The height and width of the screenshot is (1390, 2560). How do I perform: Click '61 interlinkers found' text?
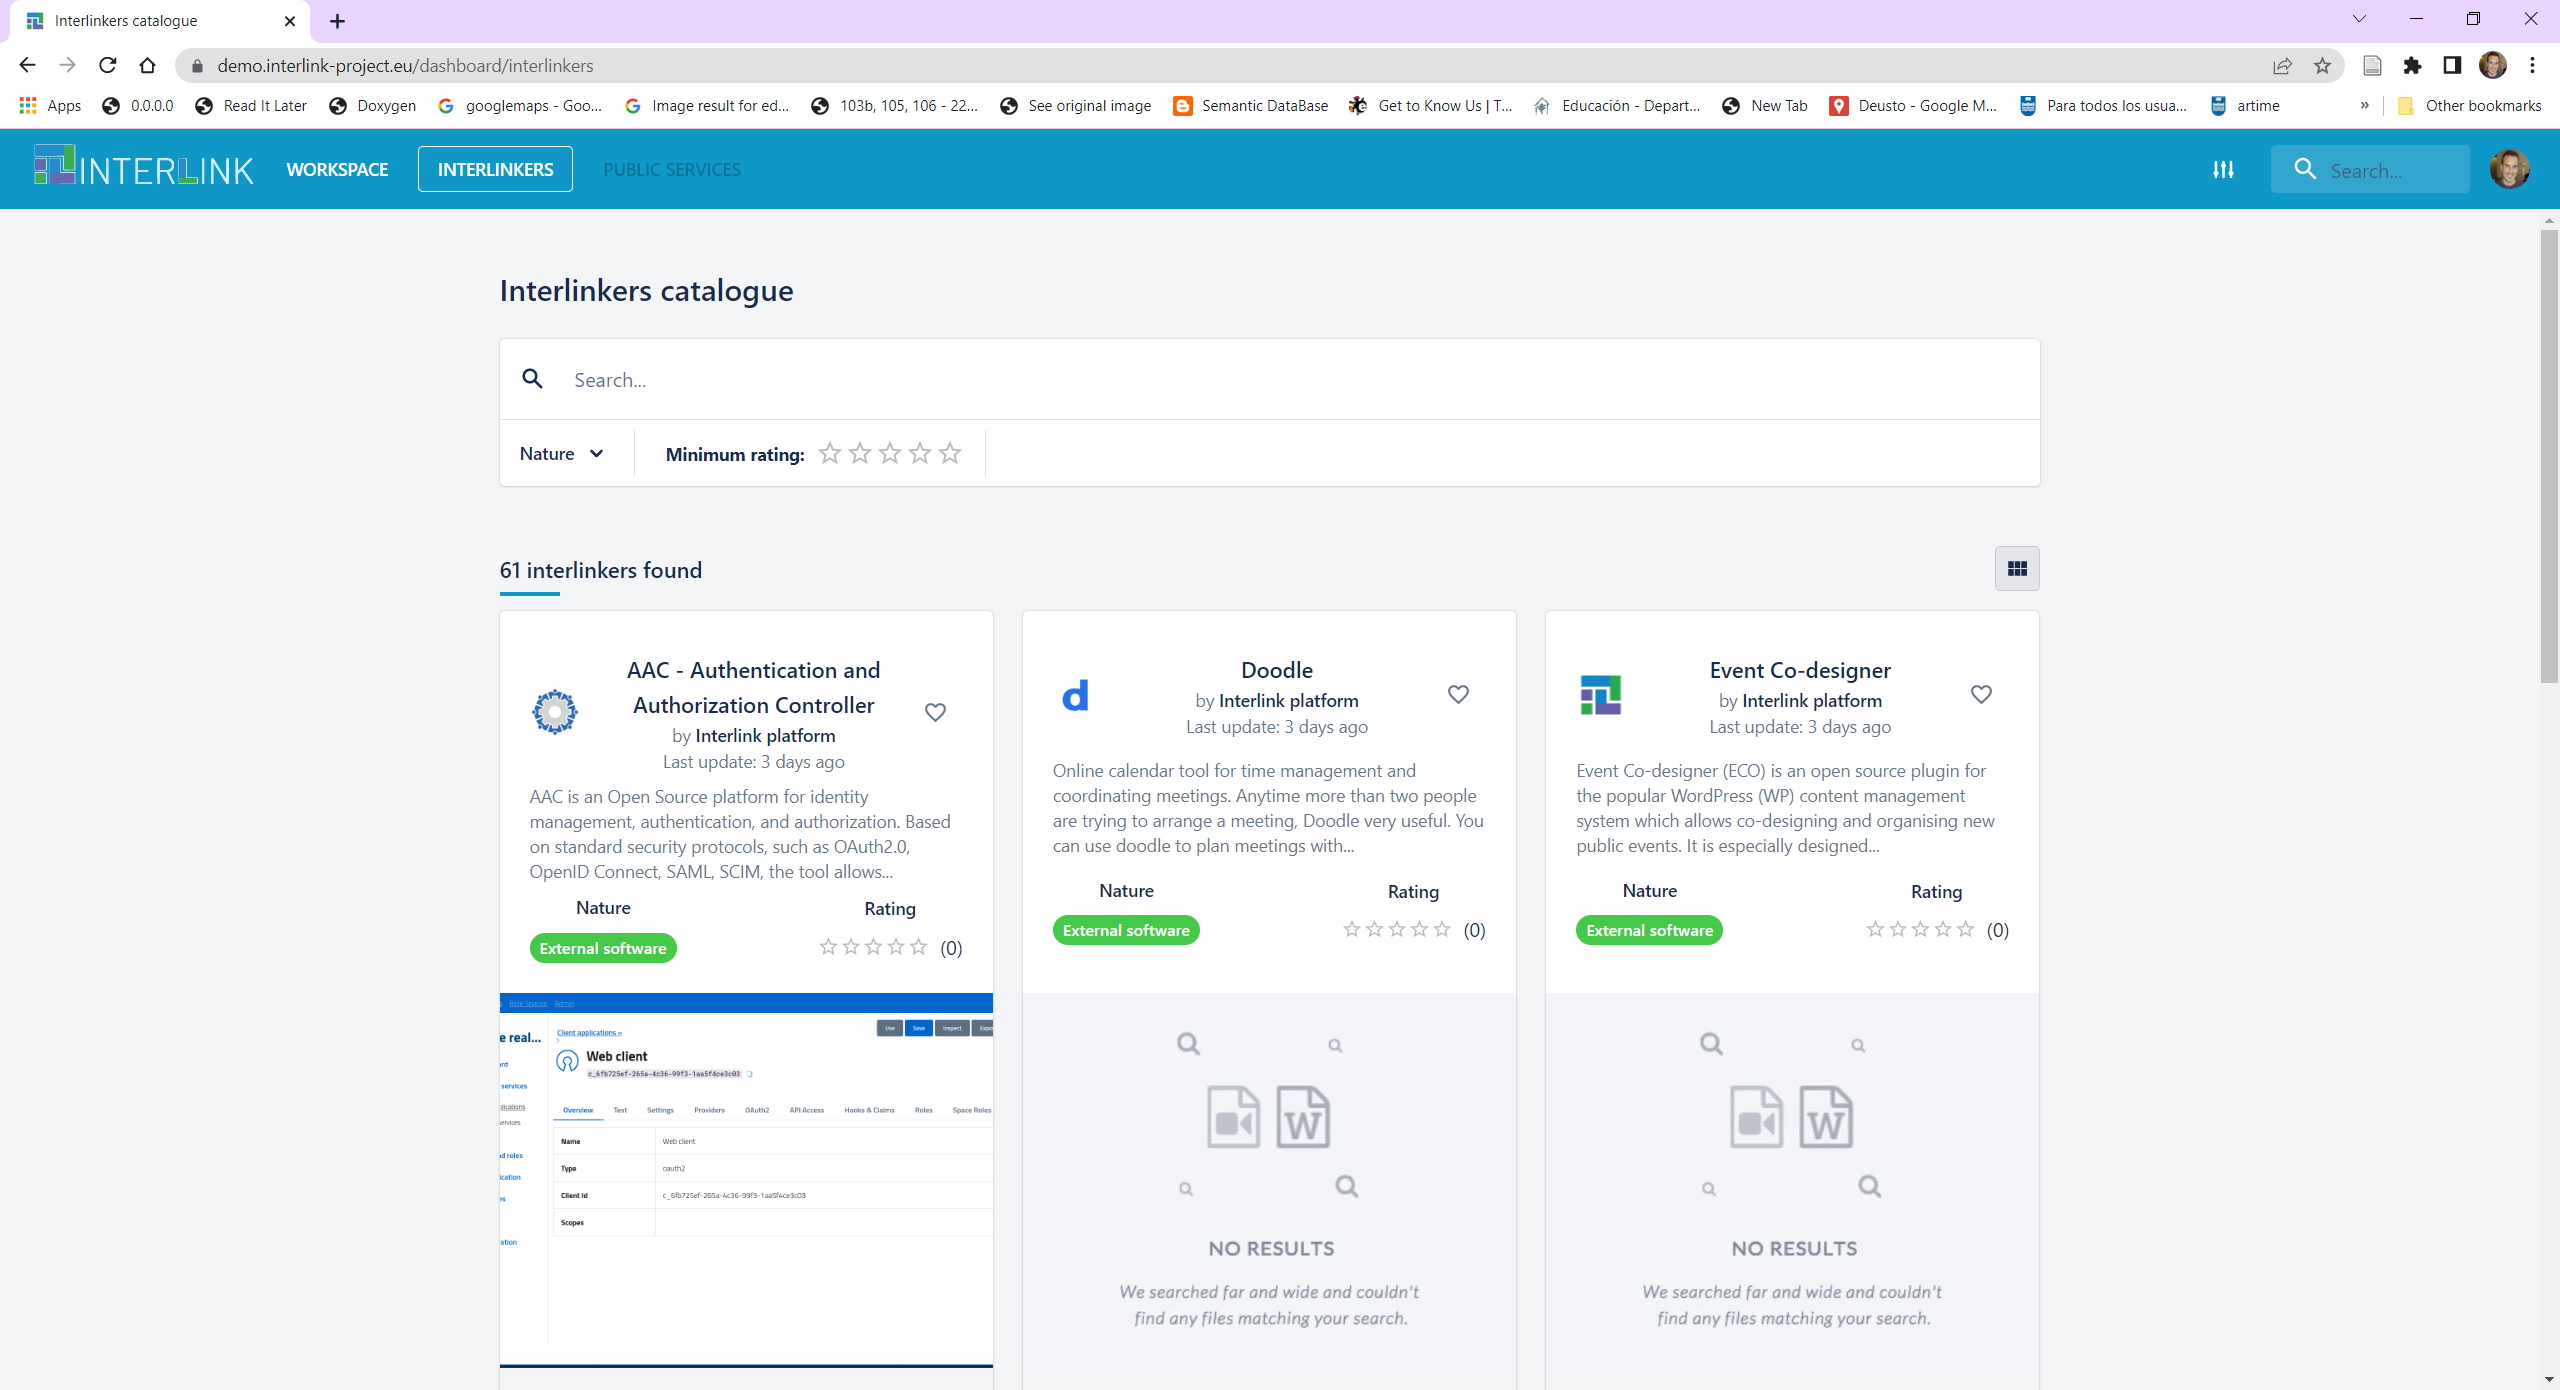tap(601, 570)
